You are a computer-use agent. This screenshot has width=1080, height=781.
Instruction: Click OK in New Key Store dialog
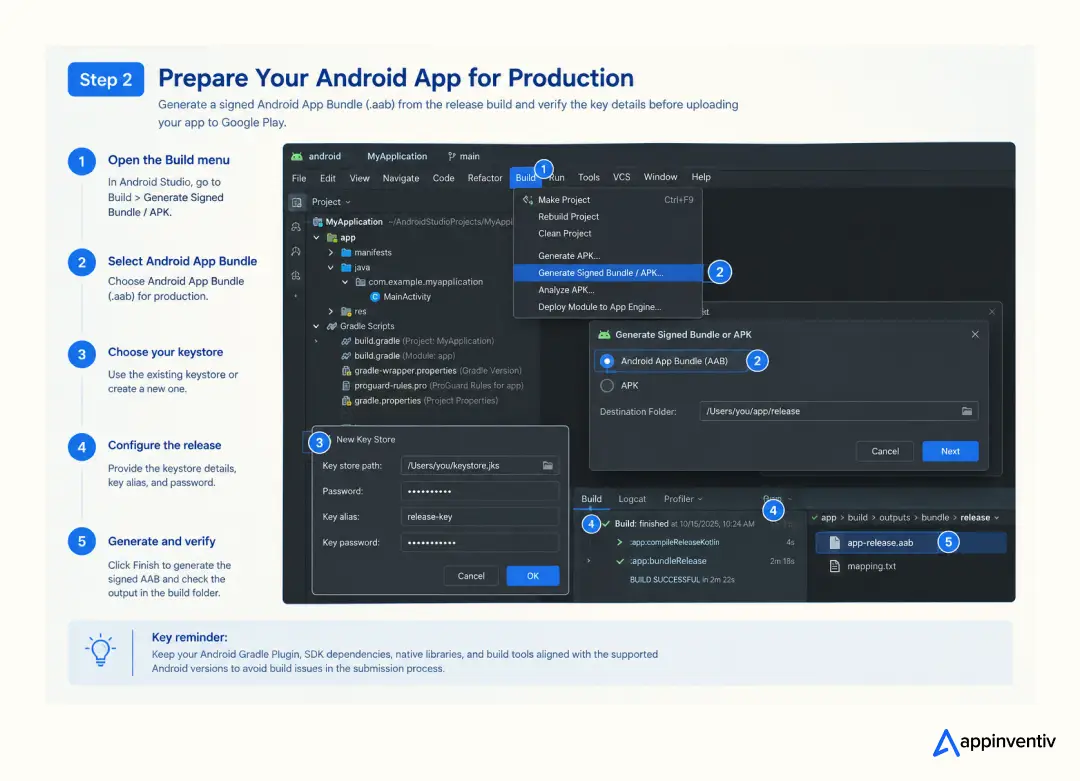(x=532, y=576)
